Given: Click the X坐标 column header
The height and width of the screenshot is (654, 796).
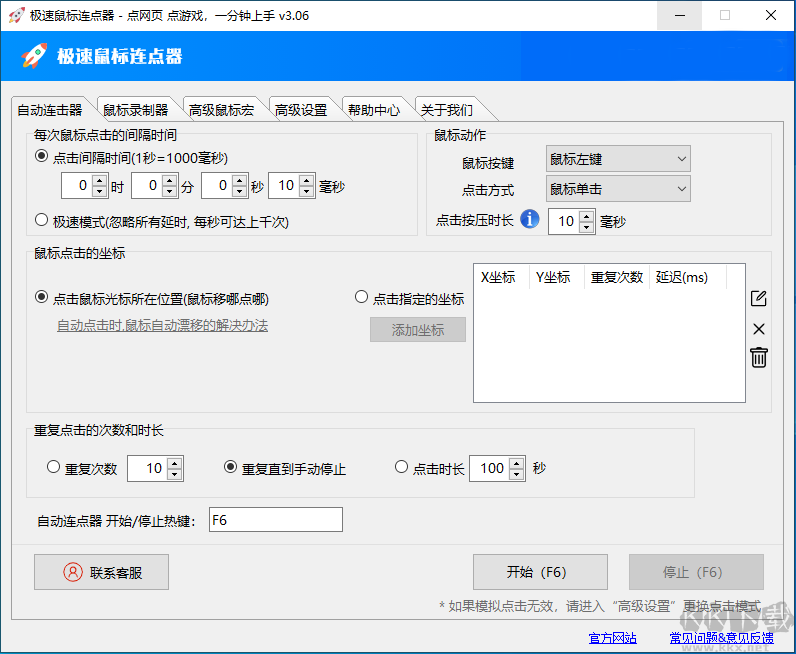Looking at the screenshot, I should tap(501, 277).
